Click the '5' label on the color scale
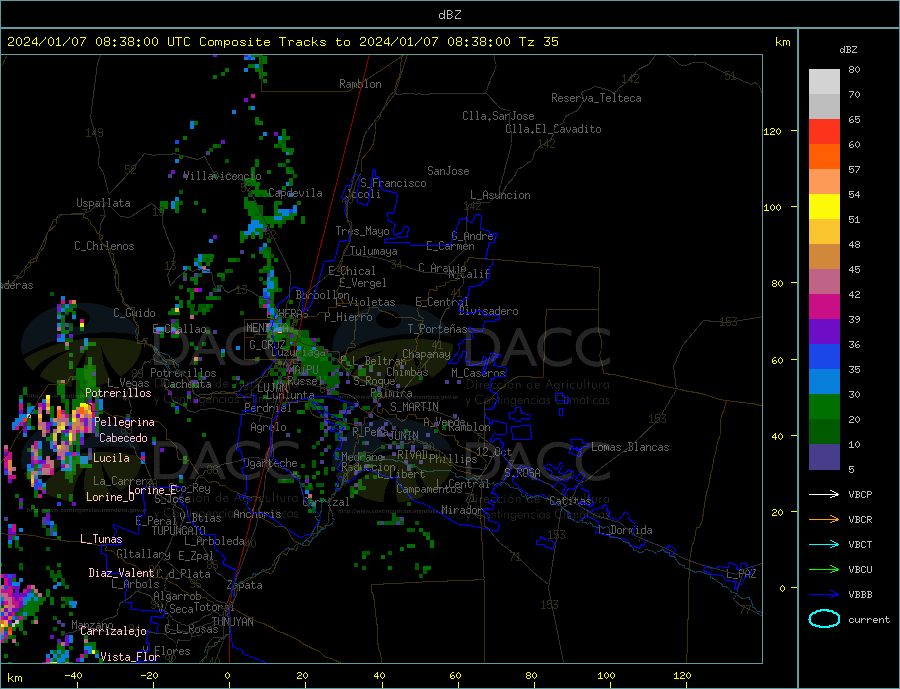Image resolution: width=900 pixels, height=689 pixels. 851,470
